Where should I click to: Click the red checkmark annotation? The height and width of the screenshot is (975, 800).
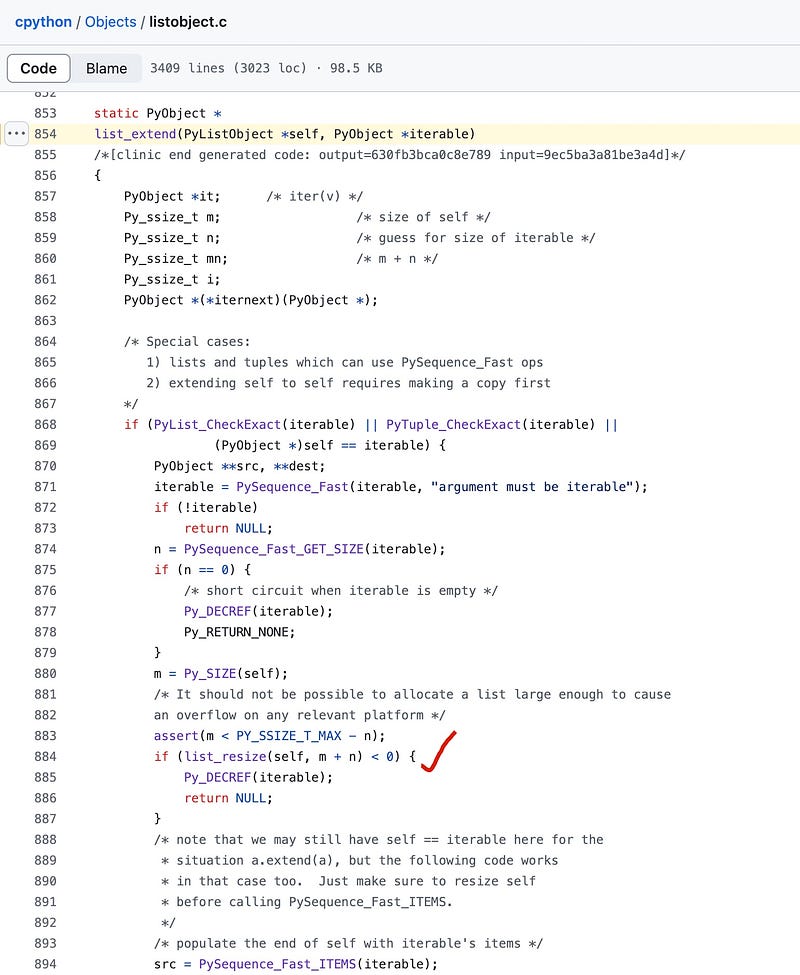pos(437,753)
